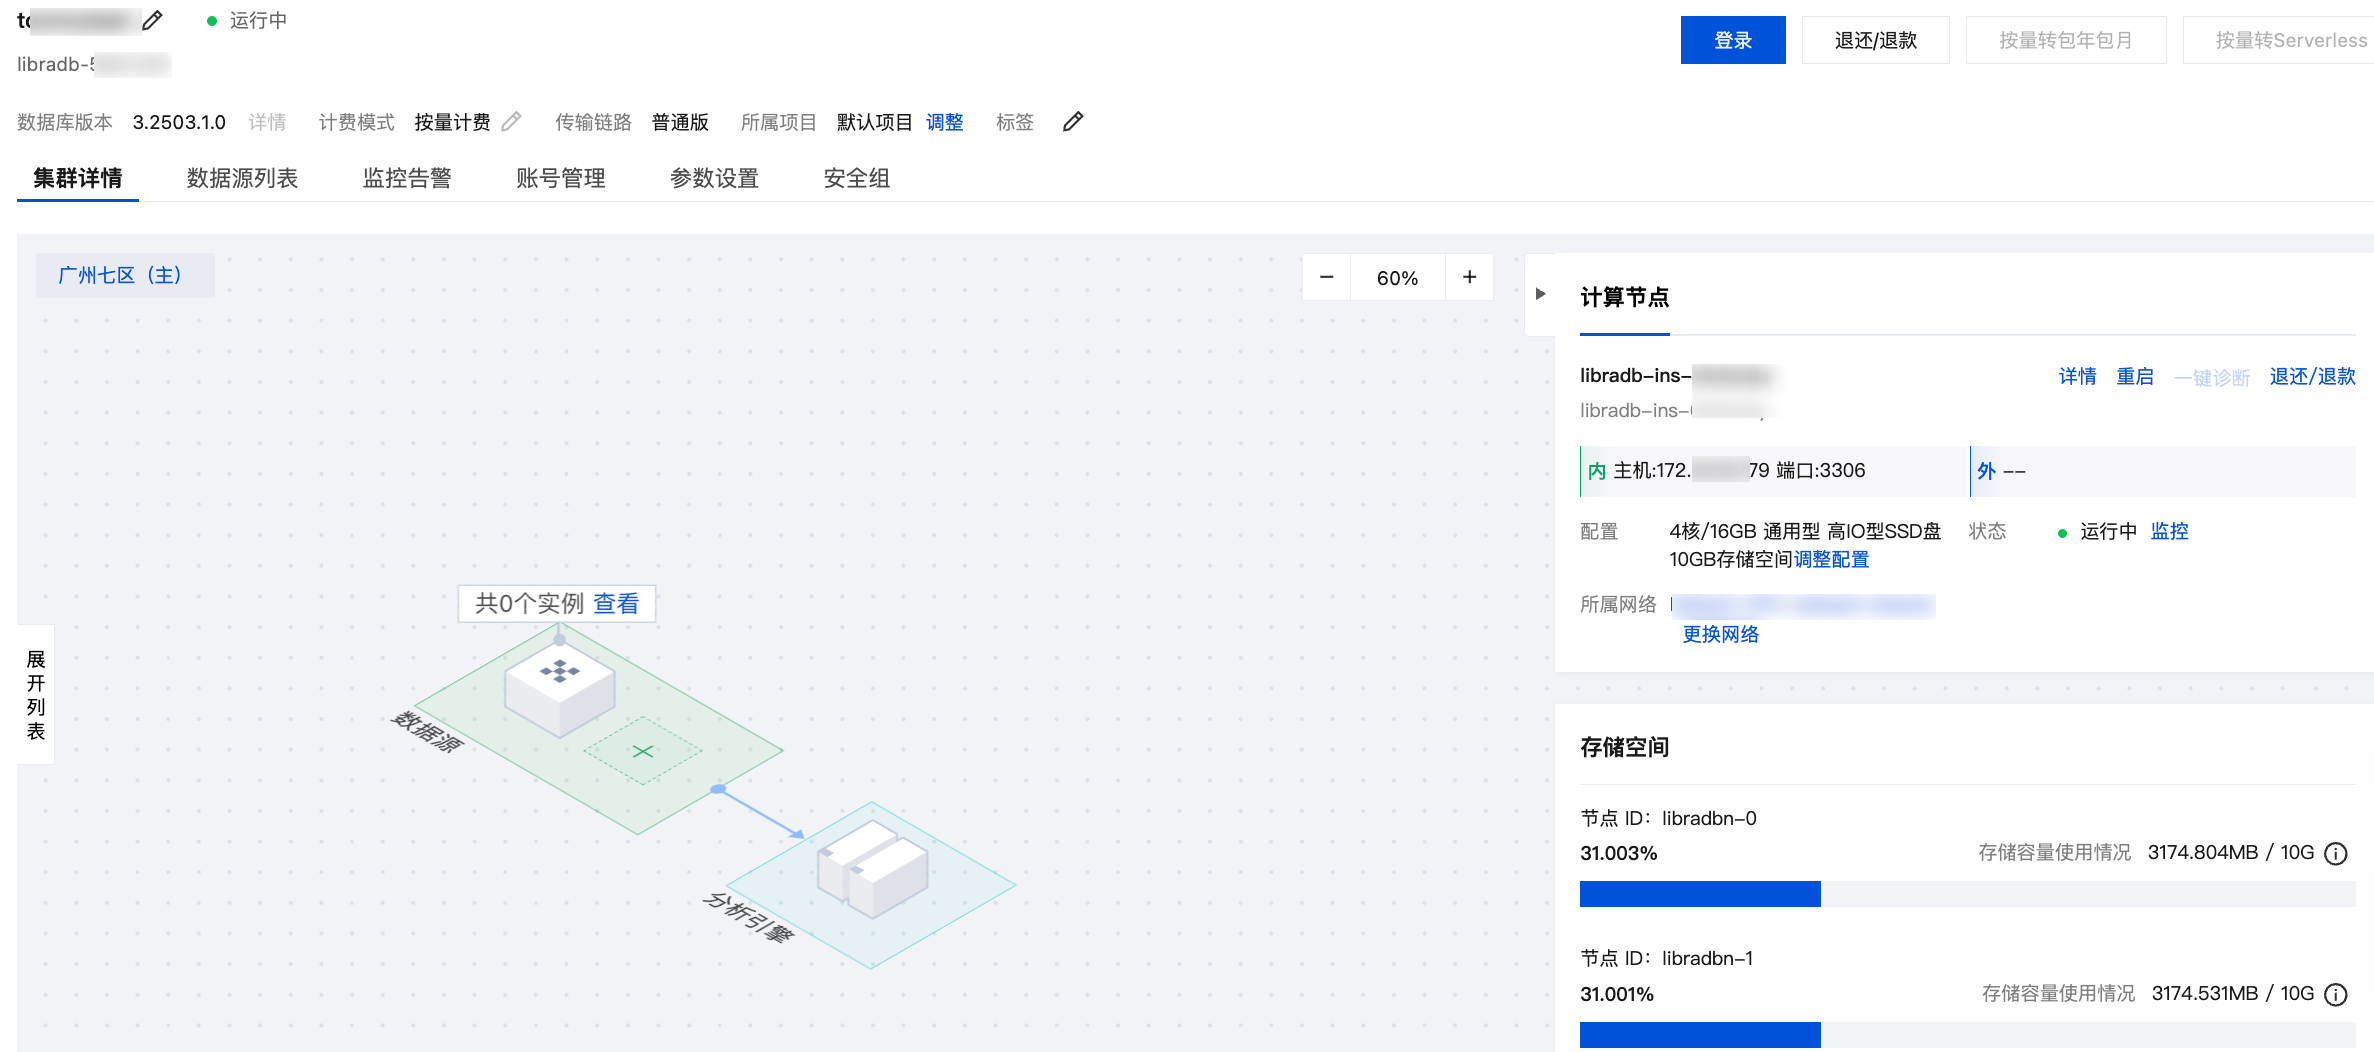The image size is (2374, 1052).
Task: Collapse the compute node side panel arrow
Action: [x=1540, y=294]
